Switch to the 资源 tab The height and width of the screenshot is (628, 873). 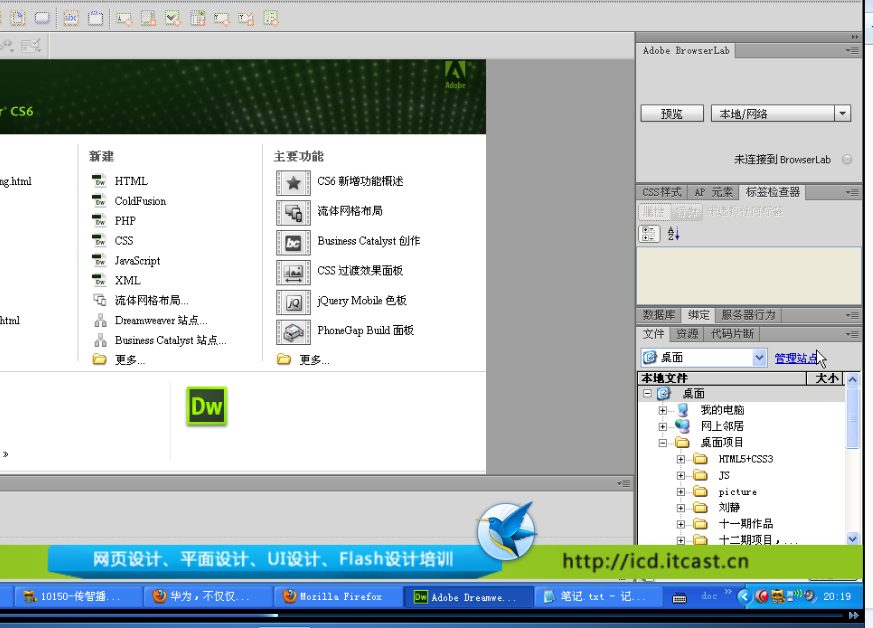[687, 334]
